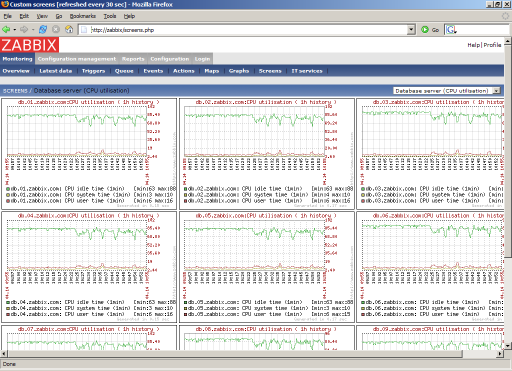Click the Done status bar text
Screen dimensions: 512x371
(9, 364)
